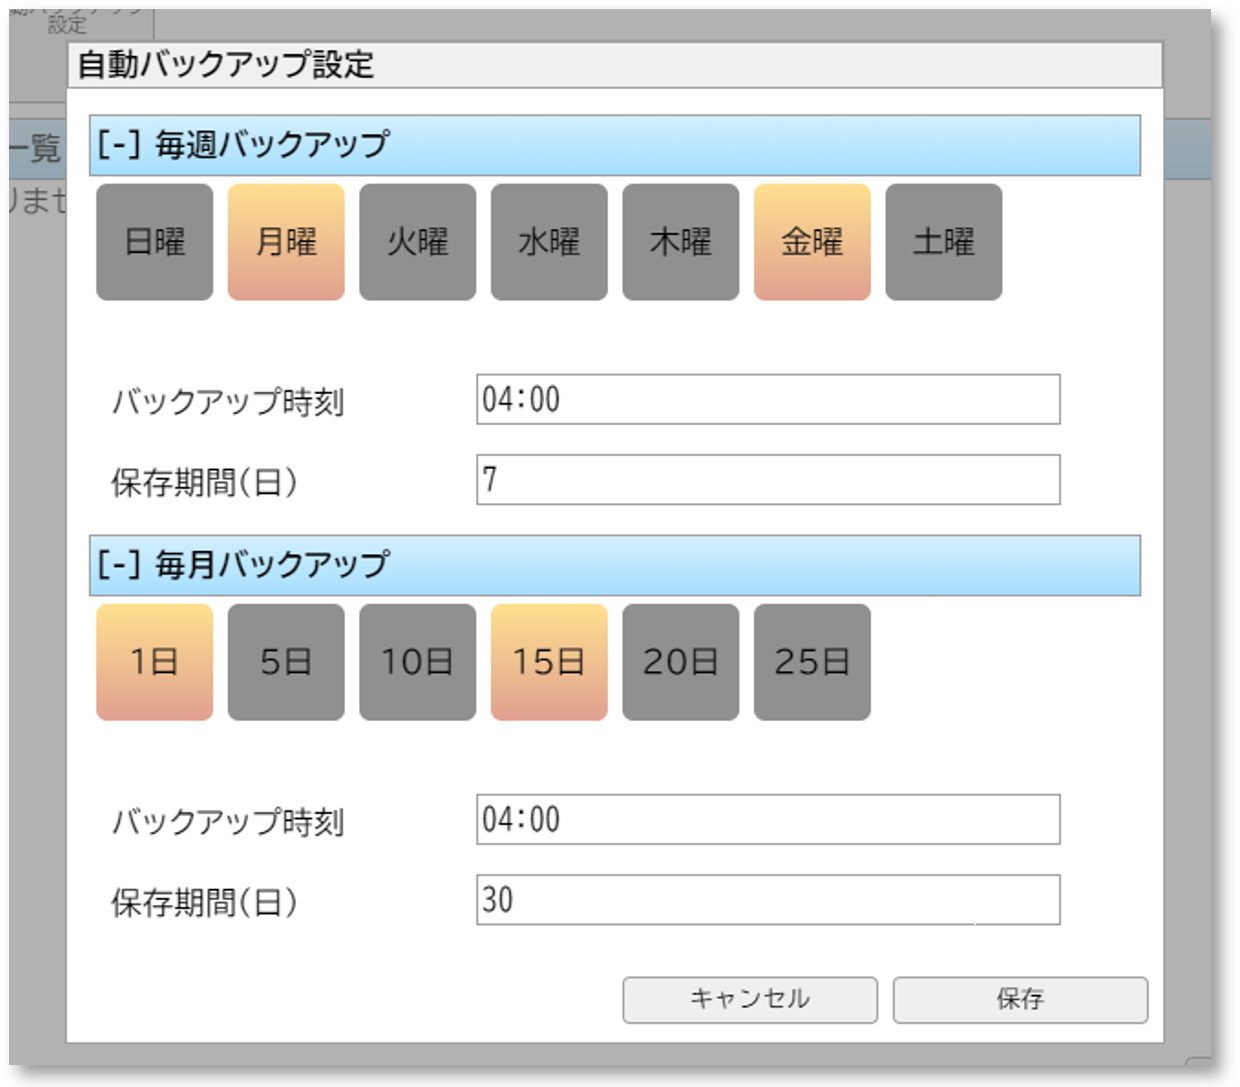Toggle the 日曜 (Sunday) weekly backup day

[x=153, y=241]
